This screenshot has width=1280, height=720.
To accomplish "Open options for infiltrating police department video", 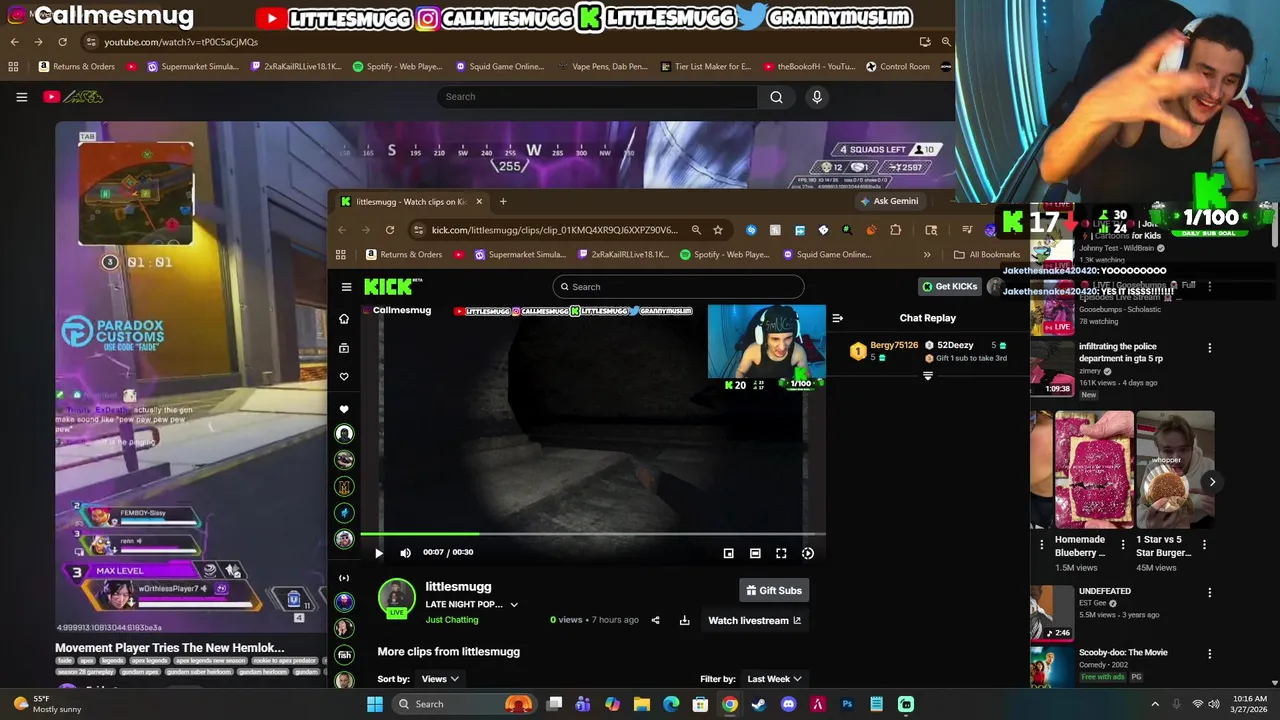I will click(x=1209, y=348).
